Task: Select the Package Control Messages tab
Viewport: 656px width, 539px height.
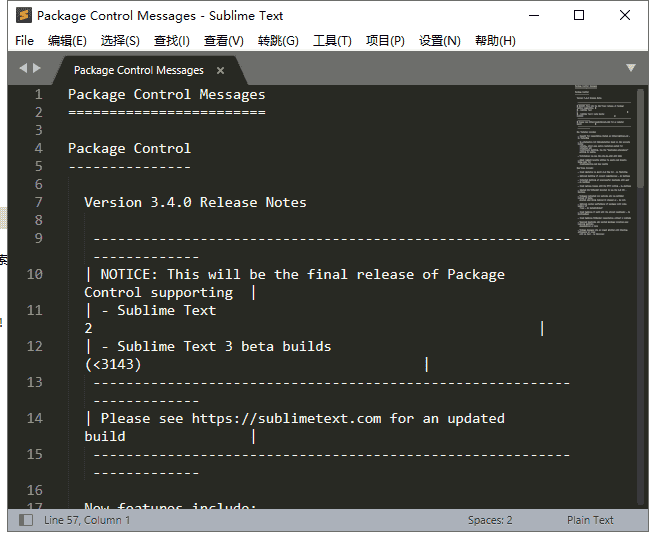Action: tap(138, 70)
